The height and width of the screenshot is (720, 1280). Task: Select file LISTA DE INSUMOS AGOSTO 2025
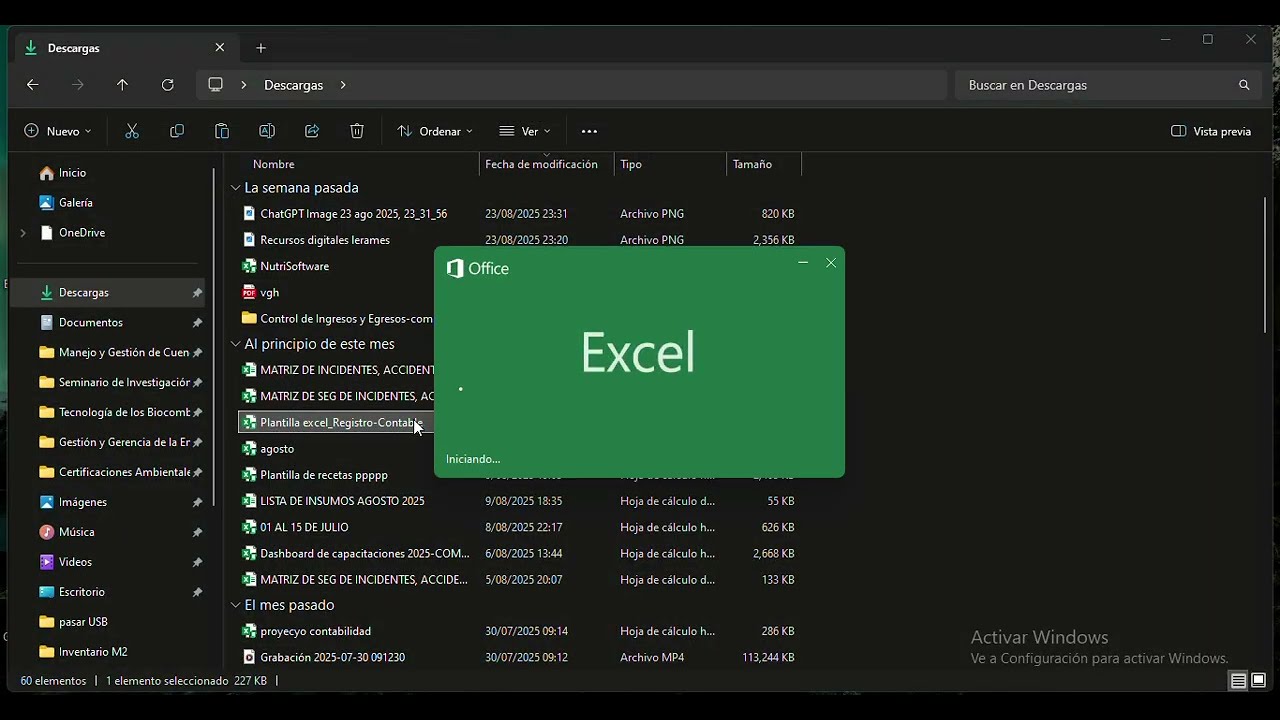(x=342, y=501)
